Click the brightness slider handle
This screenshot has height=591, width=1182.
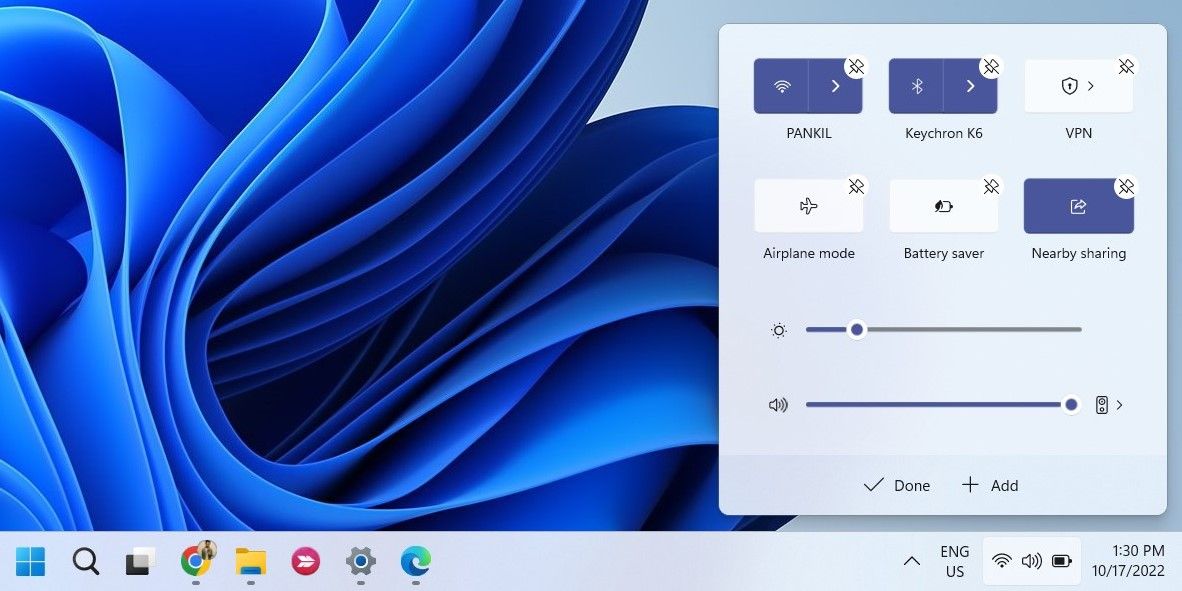point(856,329)
